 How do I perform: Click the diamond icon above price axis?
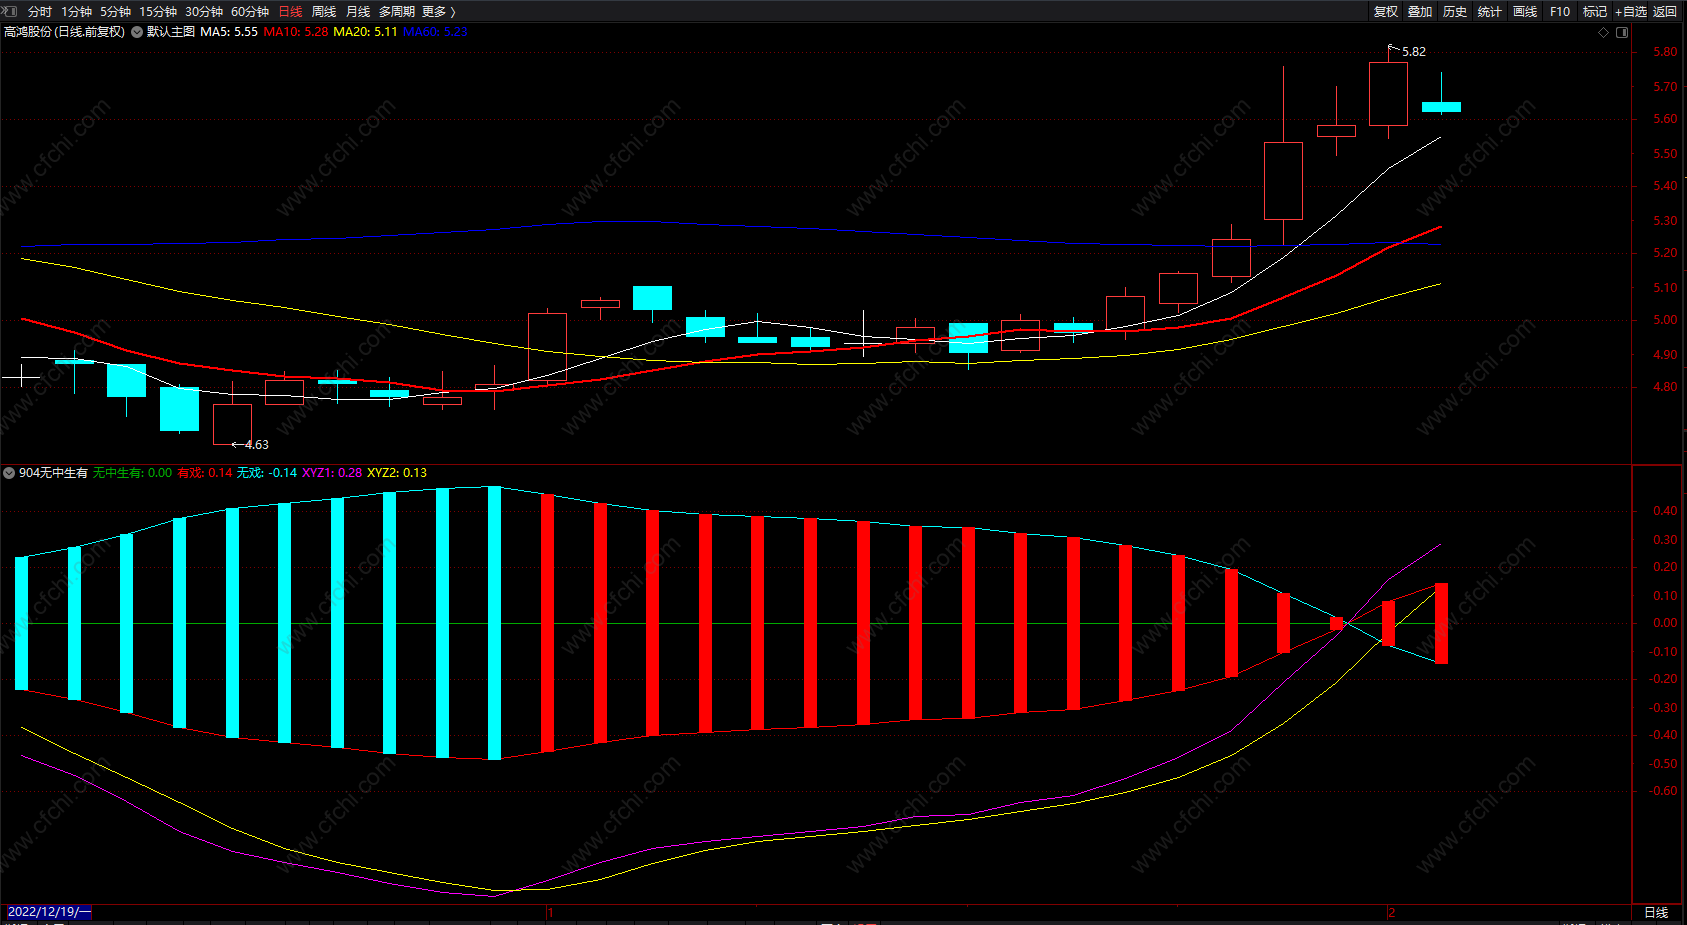coord(1604,32)
